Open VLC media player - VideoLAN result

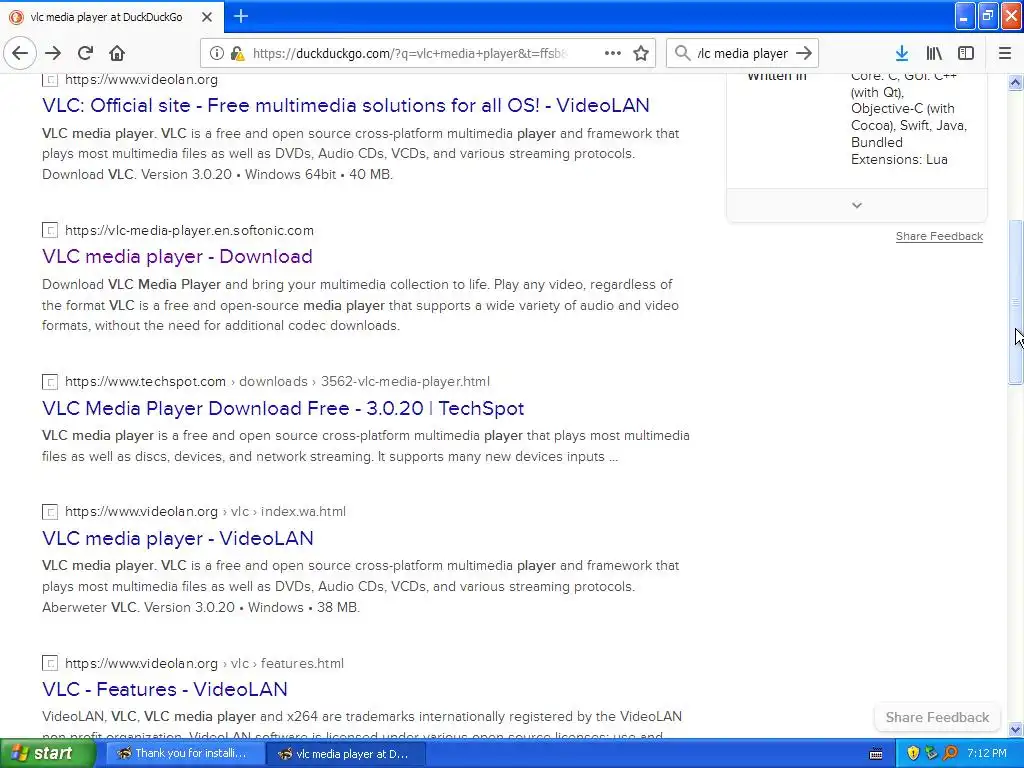click(178, 538)
